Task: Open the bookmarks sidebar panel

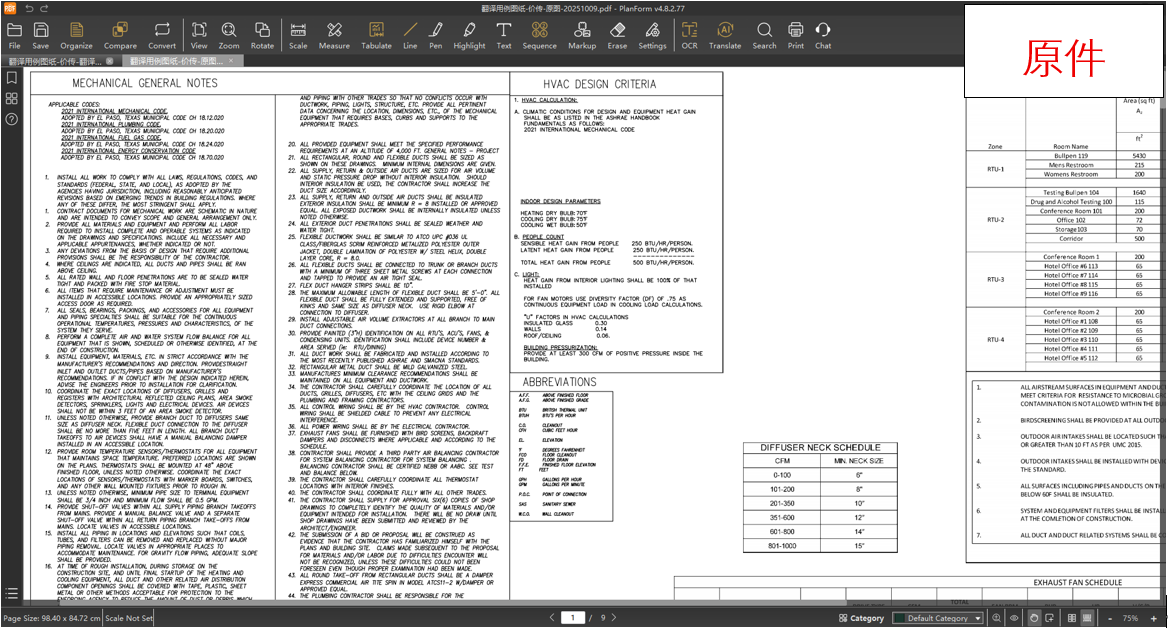Action: 12,77
